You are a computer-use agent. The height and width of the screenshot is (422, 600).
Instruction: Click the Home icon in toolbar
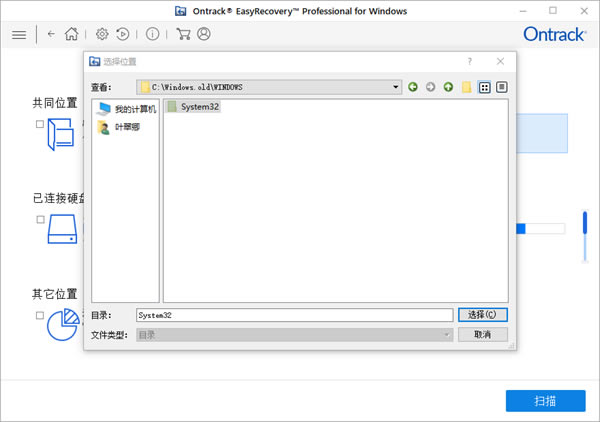(71, 34)
